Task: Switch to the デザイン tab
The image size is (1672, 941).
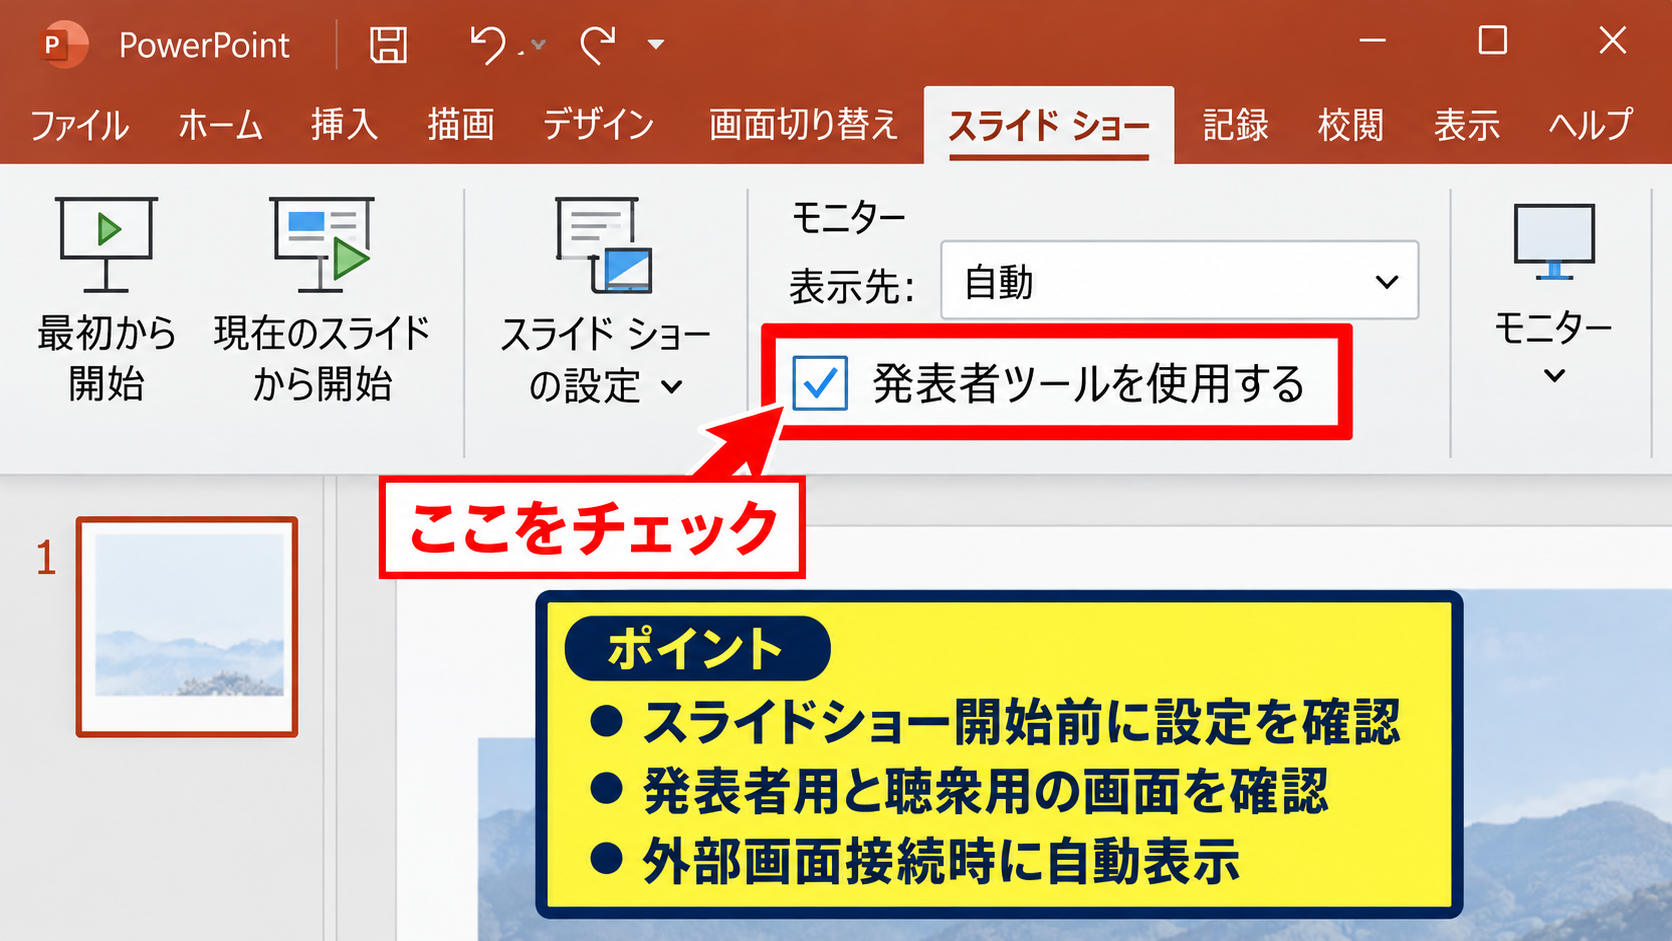Action: pyautogui.click(x=598, y=125)
